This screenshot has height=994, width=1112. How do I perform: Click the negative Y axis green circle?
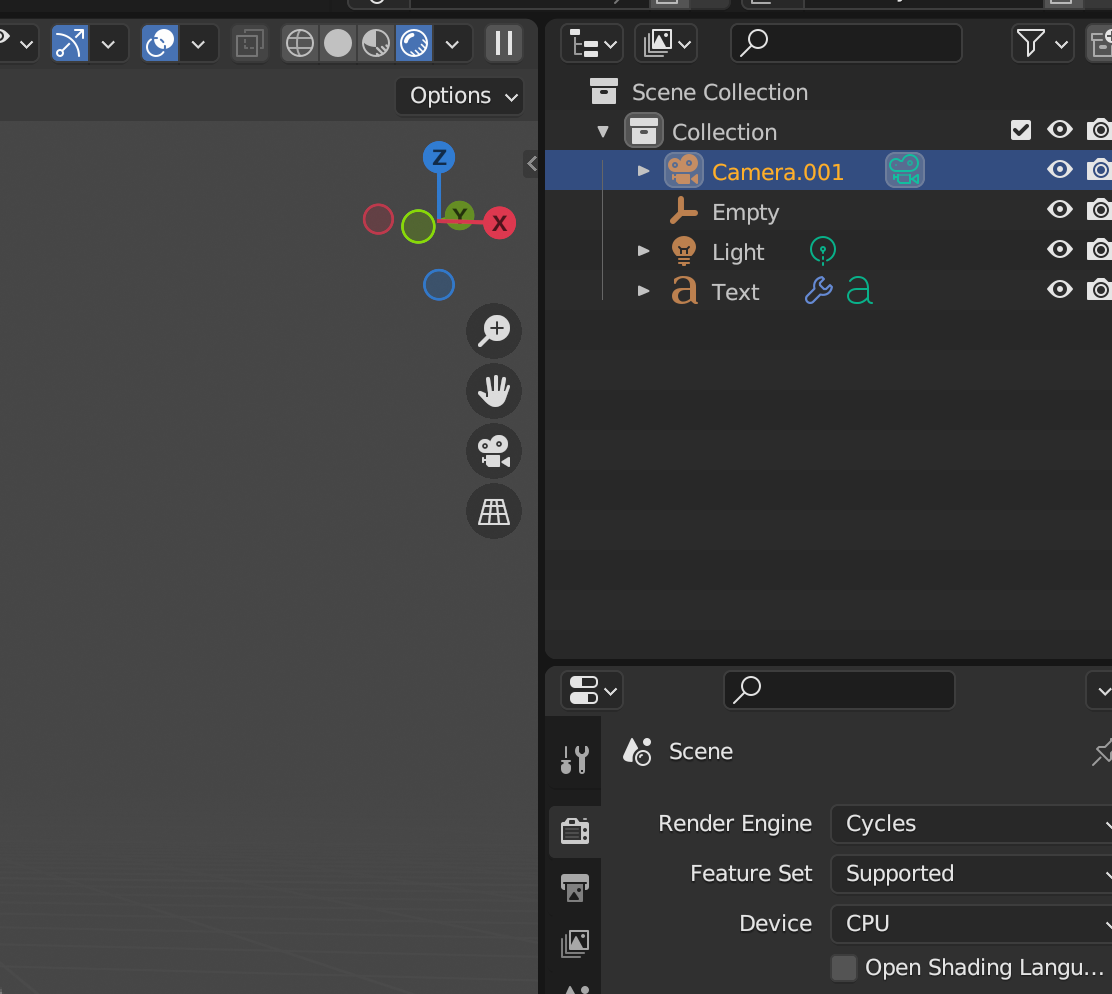(x=418, y=227)
